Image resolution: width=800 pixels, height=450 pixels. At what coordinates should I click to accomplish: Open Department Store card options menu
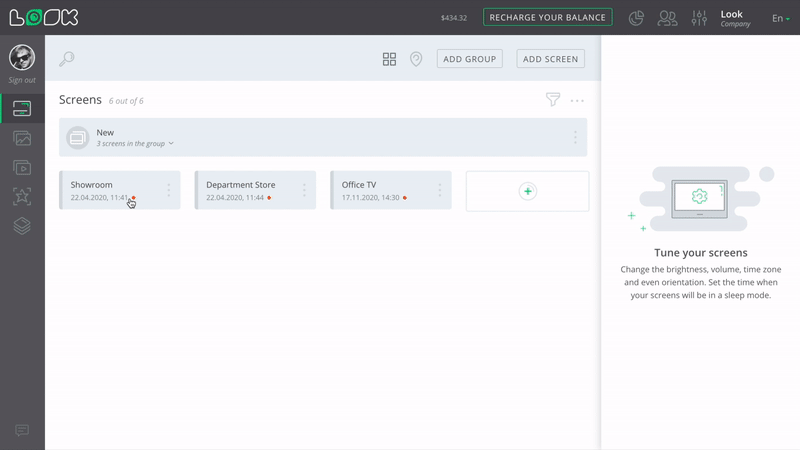(x=304, y=190)
